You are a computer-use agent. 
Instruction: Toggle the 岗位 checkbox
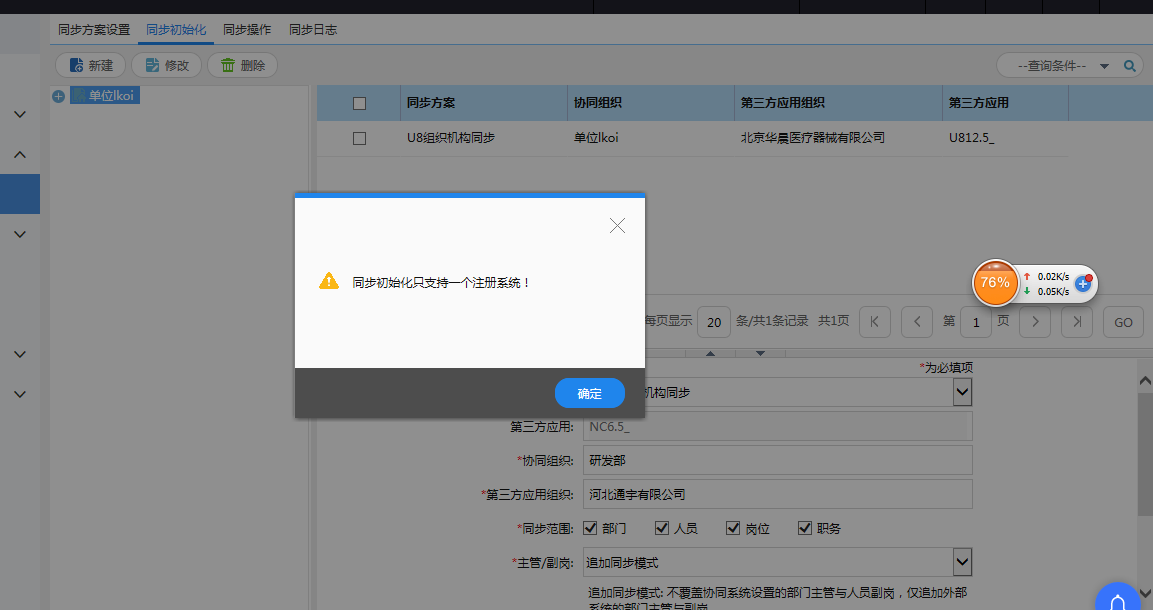[733, 528]
